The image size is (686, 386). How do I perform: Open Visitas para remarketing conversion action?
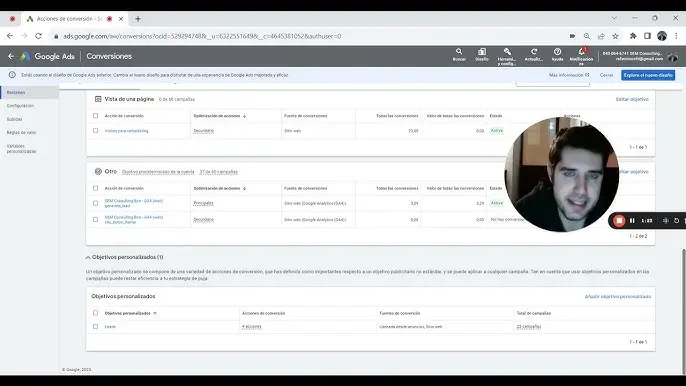point(126,131)
